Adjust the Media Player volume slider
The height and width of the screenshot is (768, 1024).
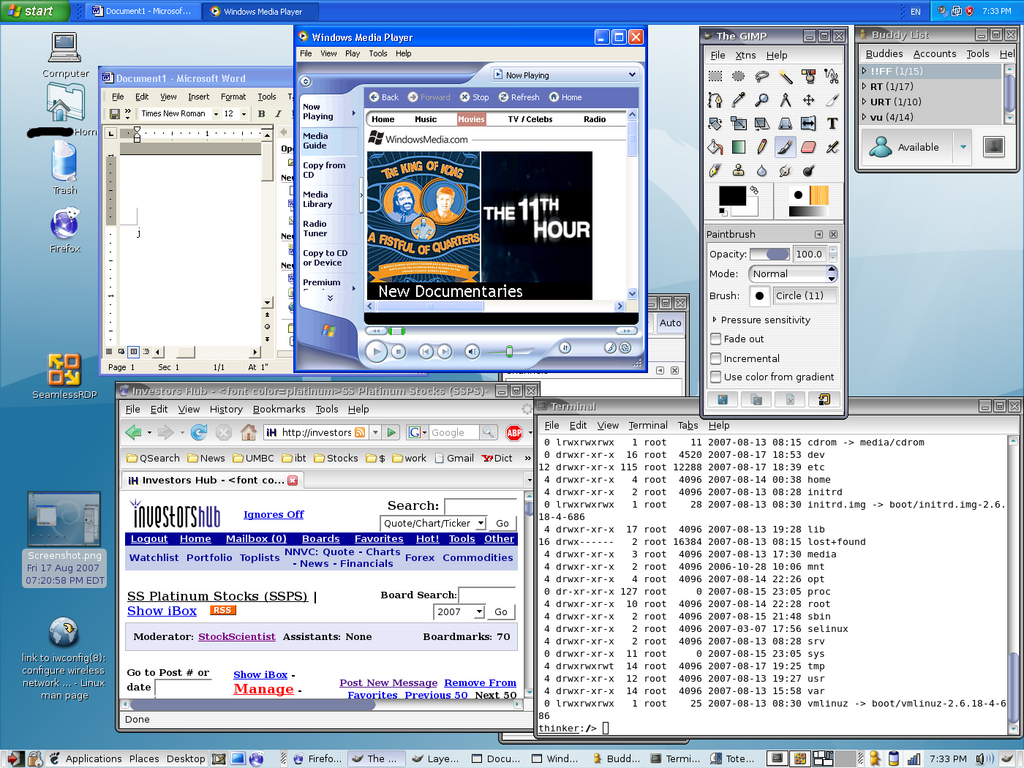509,351
